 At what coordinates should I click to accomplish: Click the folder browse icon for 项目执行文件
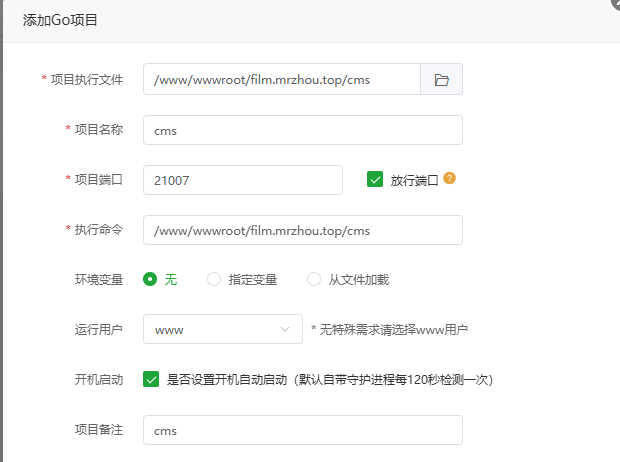pyautogui.click(x=441, y=80)
